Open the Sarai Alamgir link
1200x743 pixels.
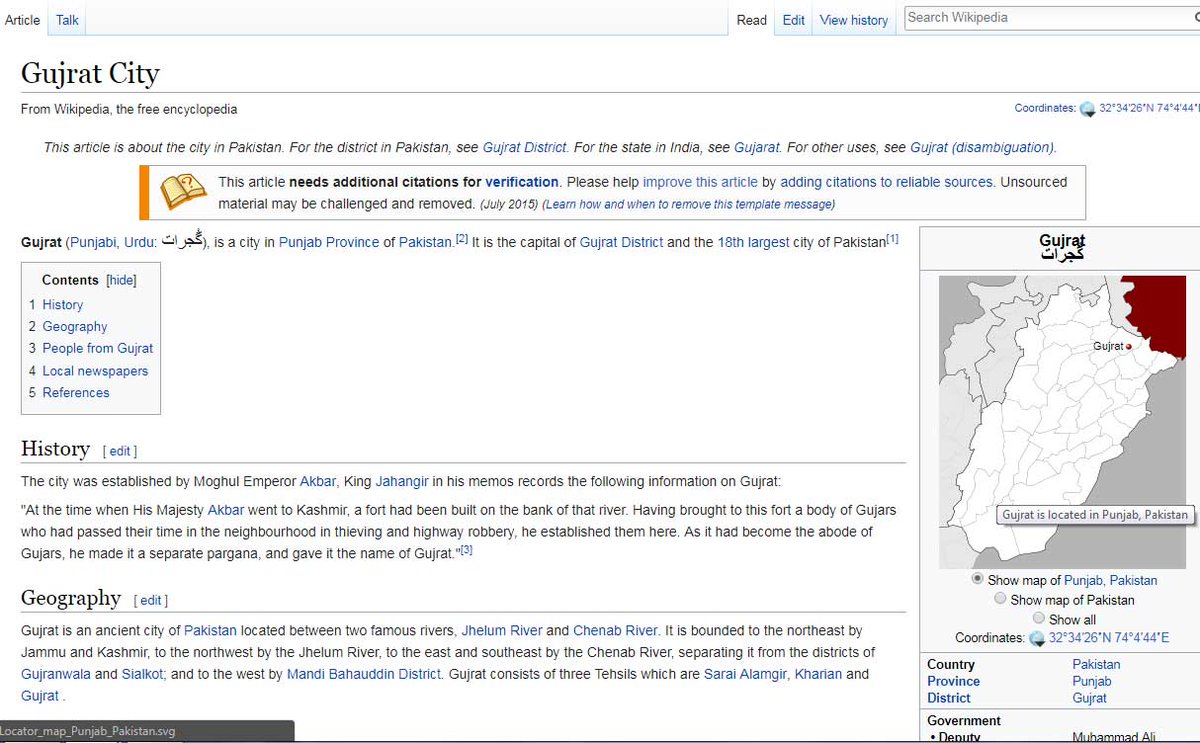(746, 674)
